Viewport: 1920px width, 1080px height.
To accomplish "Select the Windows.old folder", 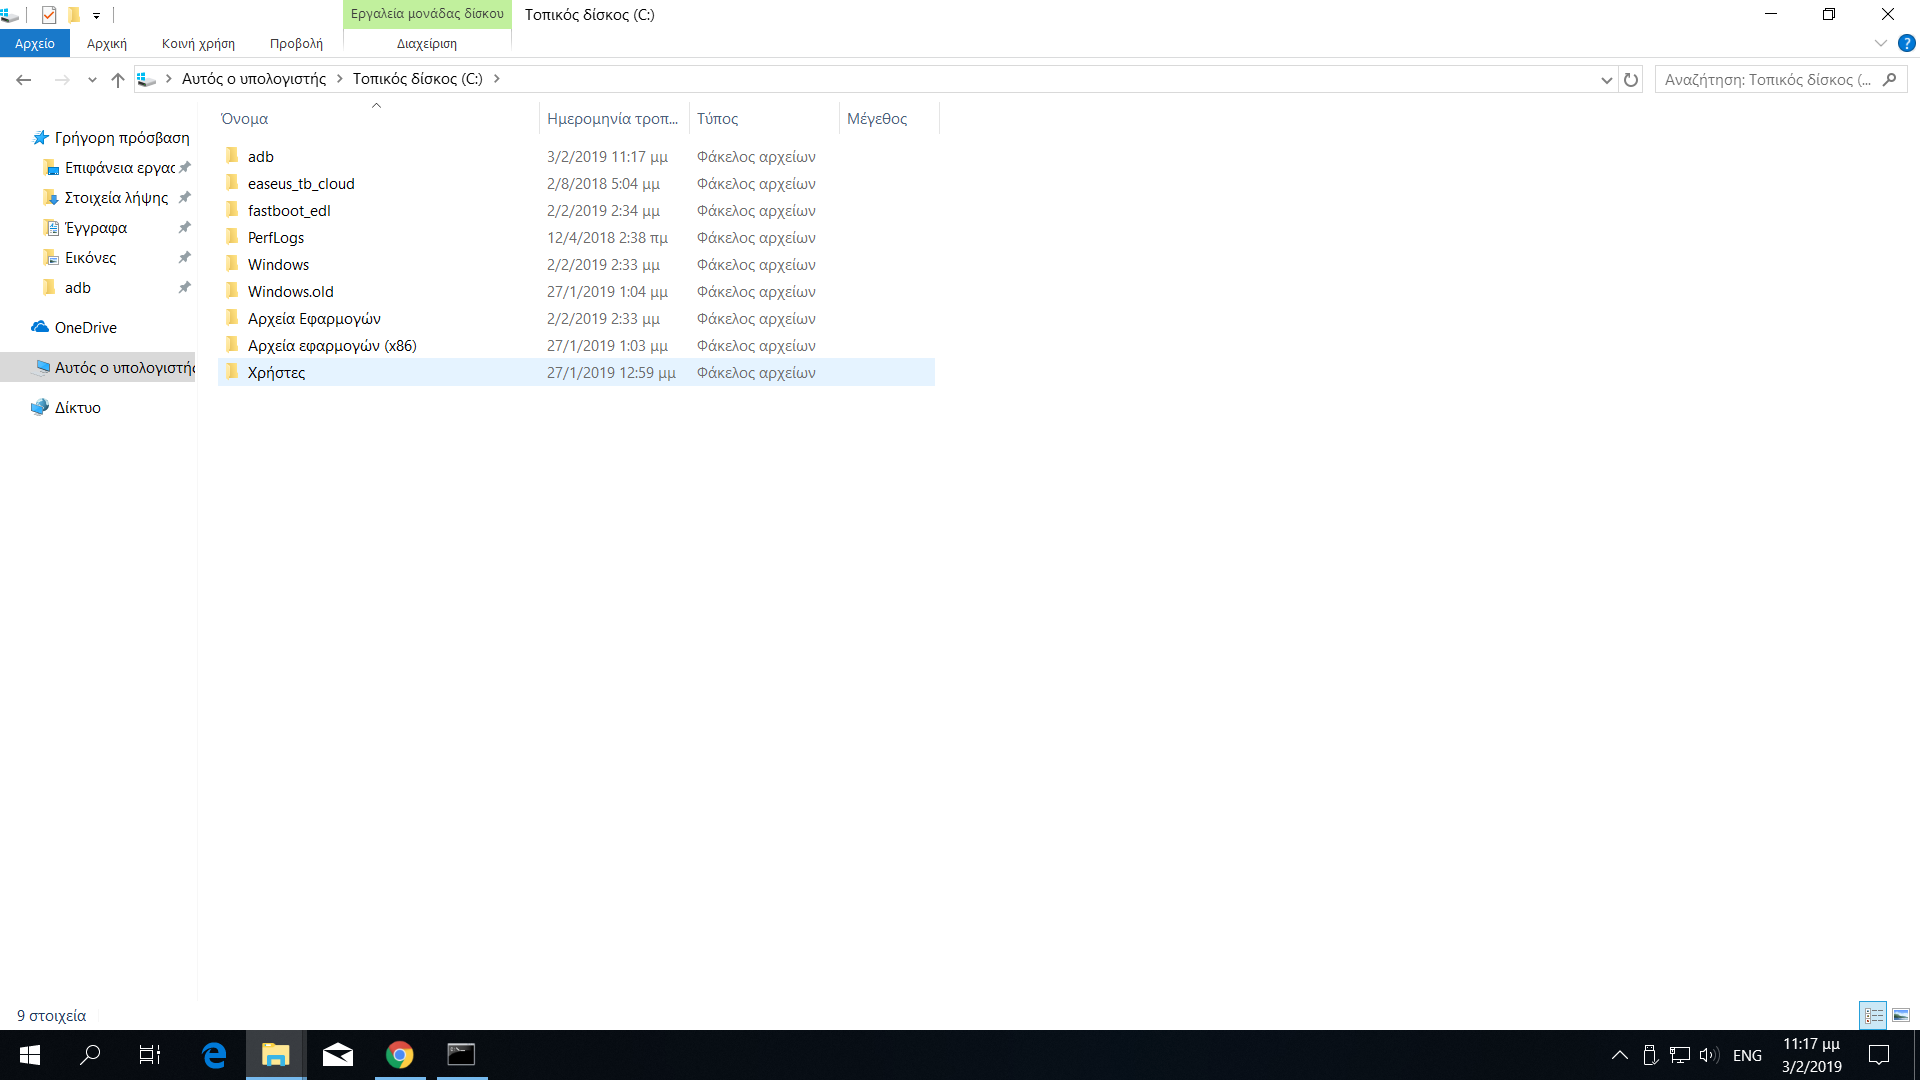I will click(290, 292).
